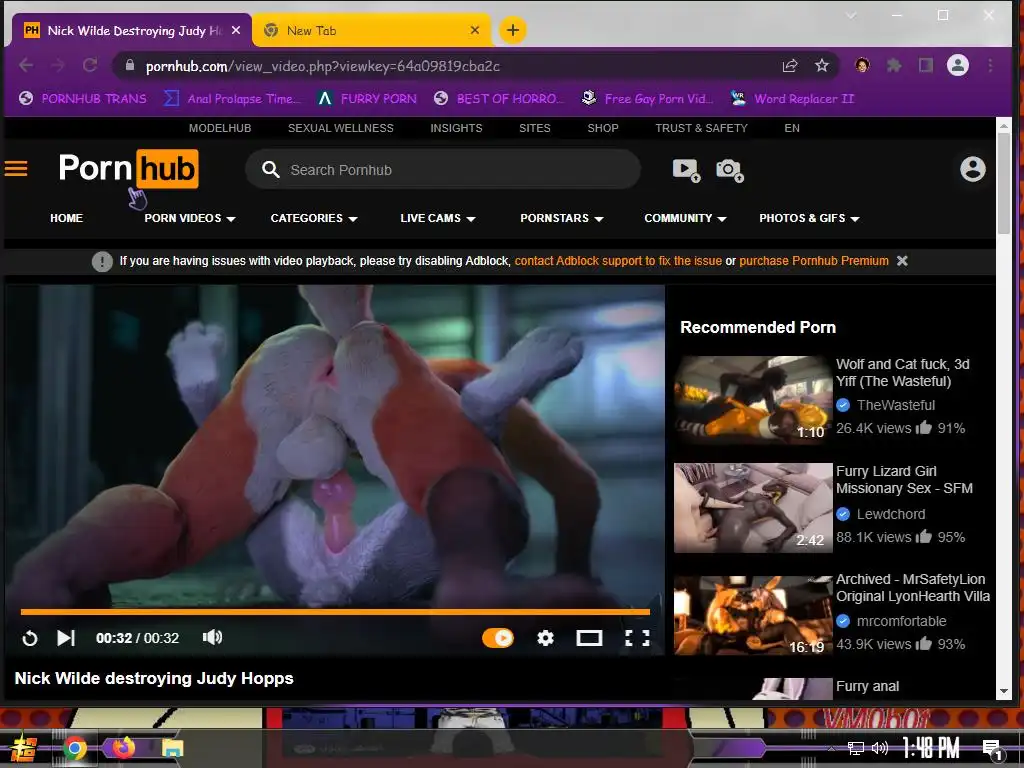
Task: Open the player settings gear
Action: point(545,638)
